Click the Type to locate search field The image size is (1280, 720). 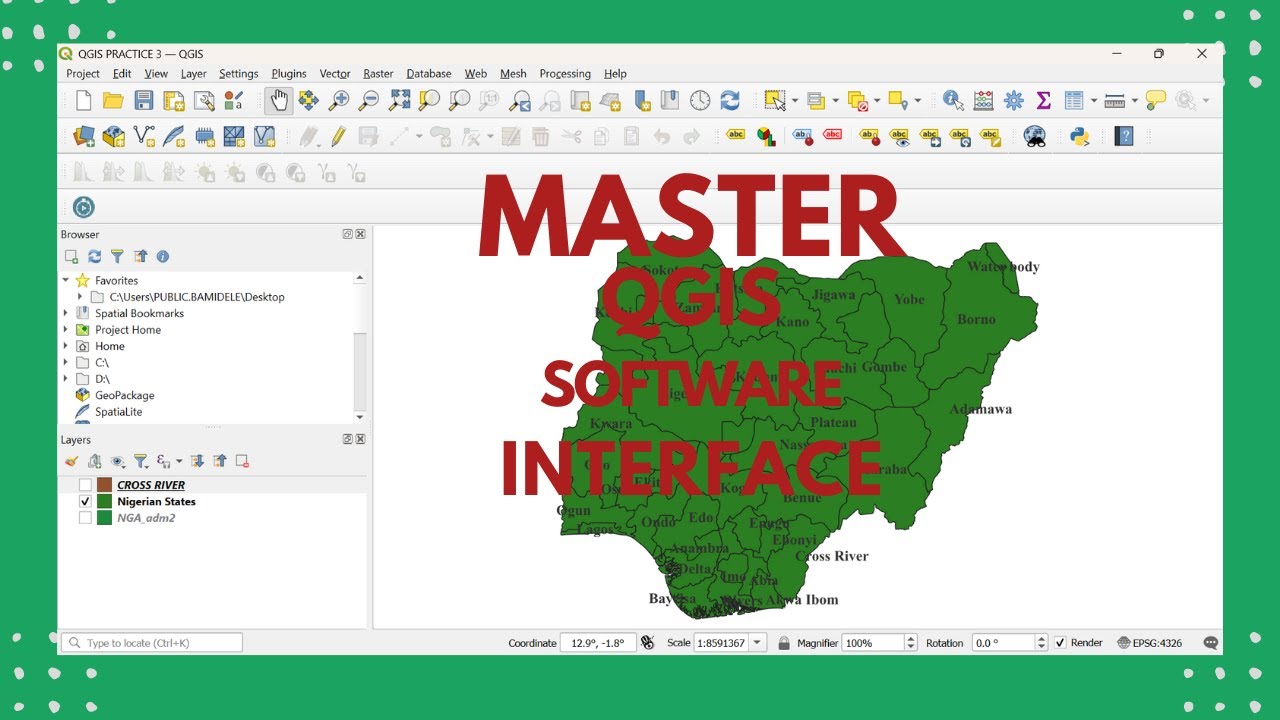152,643
